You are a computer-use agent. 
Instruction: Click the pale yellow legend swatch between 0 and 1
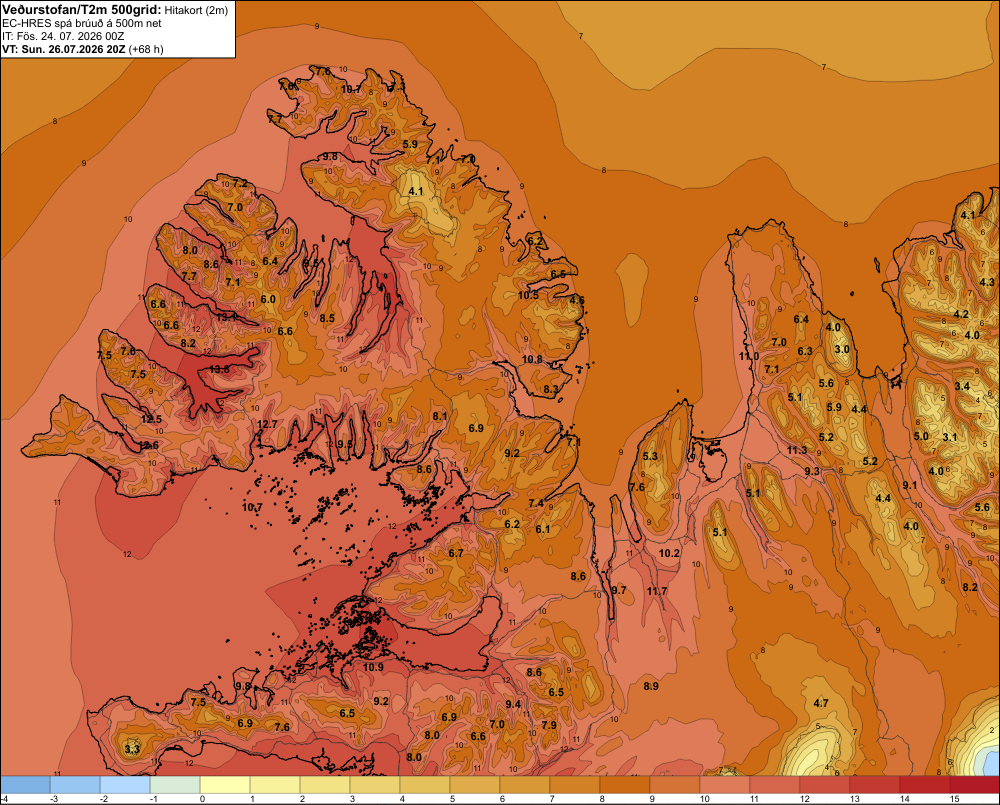225,785
